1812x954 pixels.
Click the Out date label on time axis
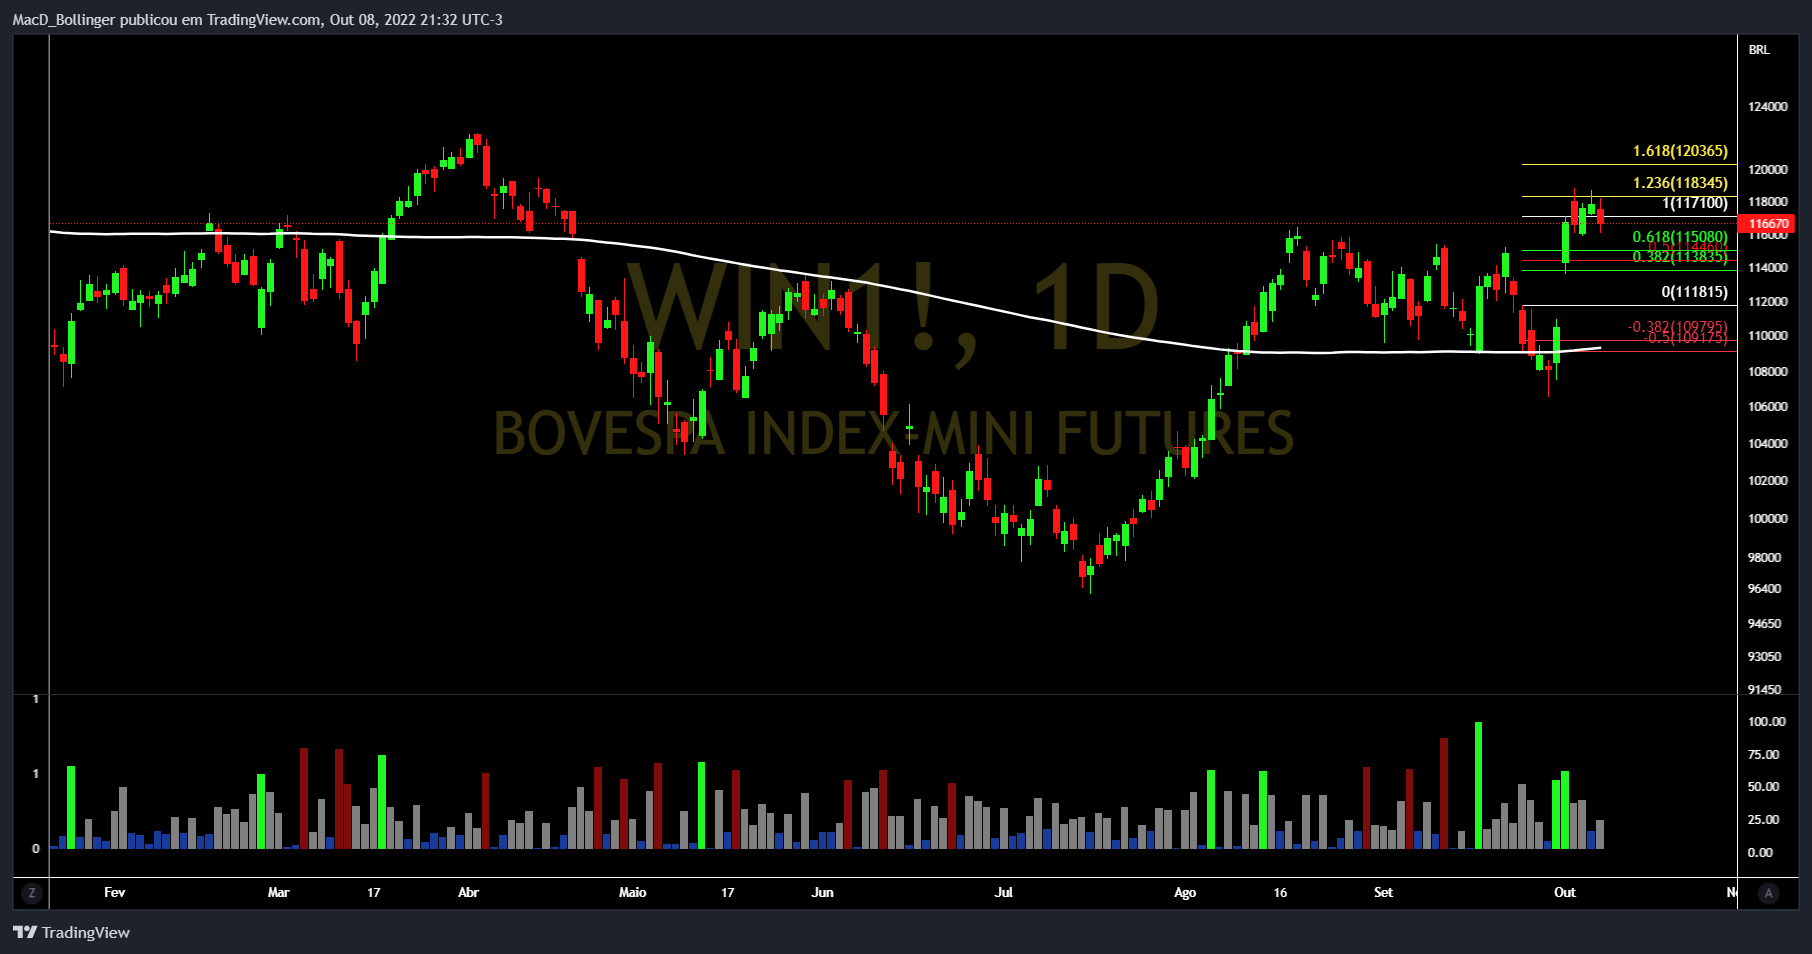coord(1565,893)
